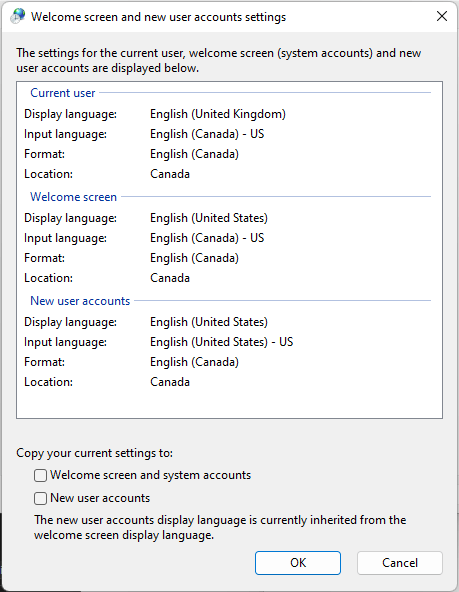Image resolution: width=459 pixels, height=592 pixels.
Task: Click the English (United Kingdom) display language value
Action: coord(218,114)
